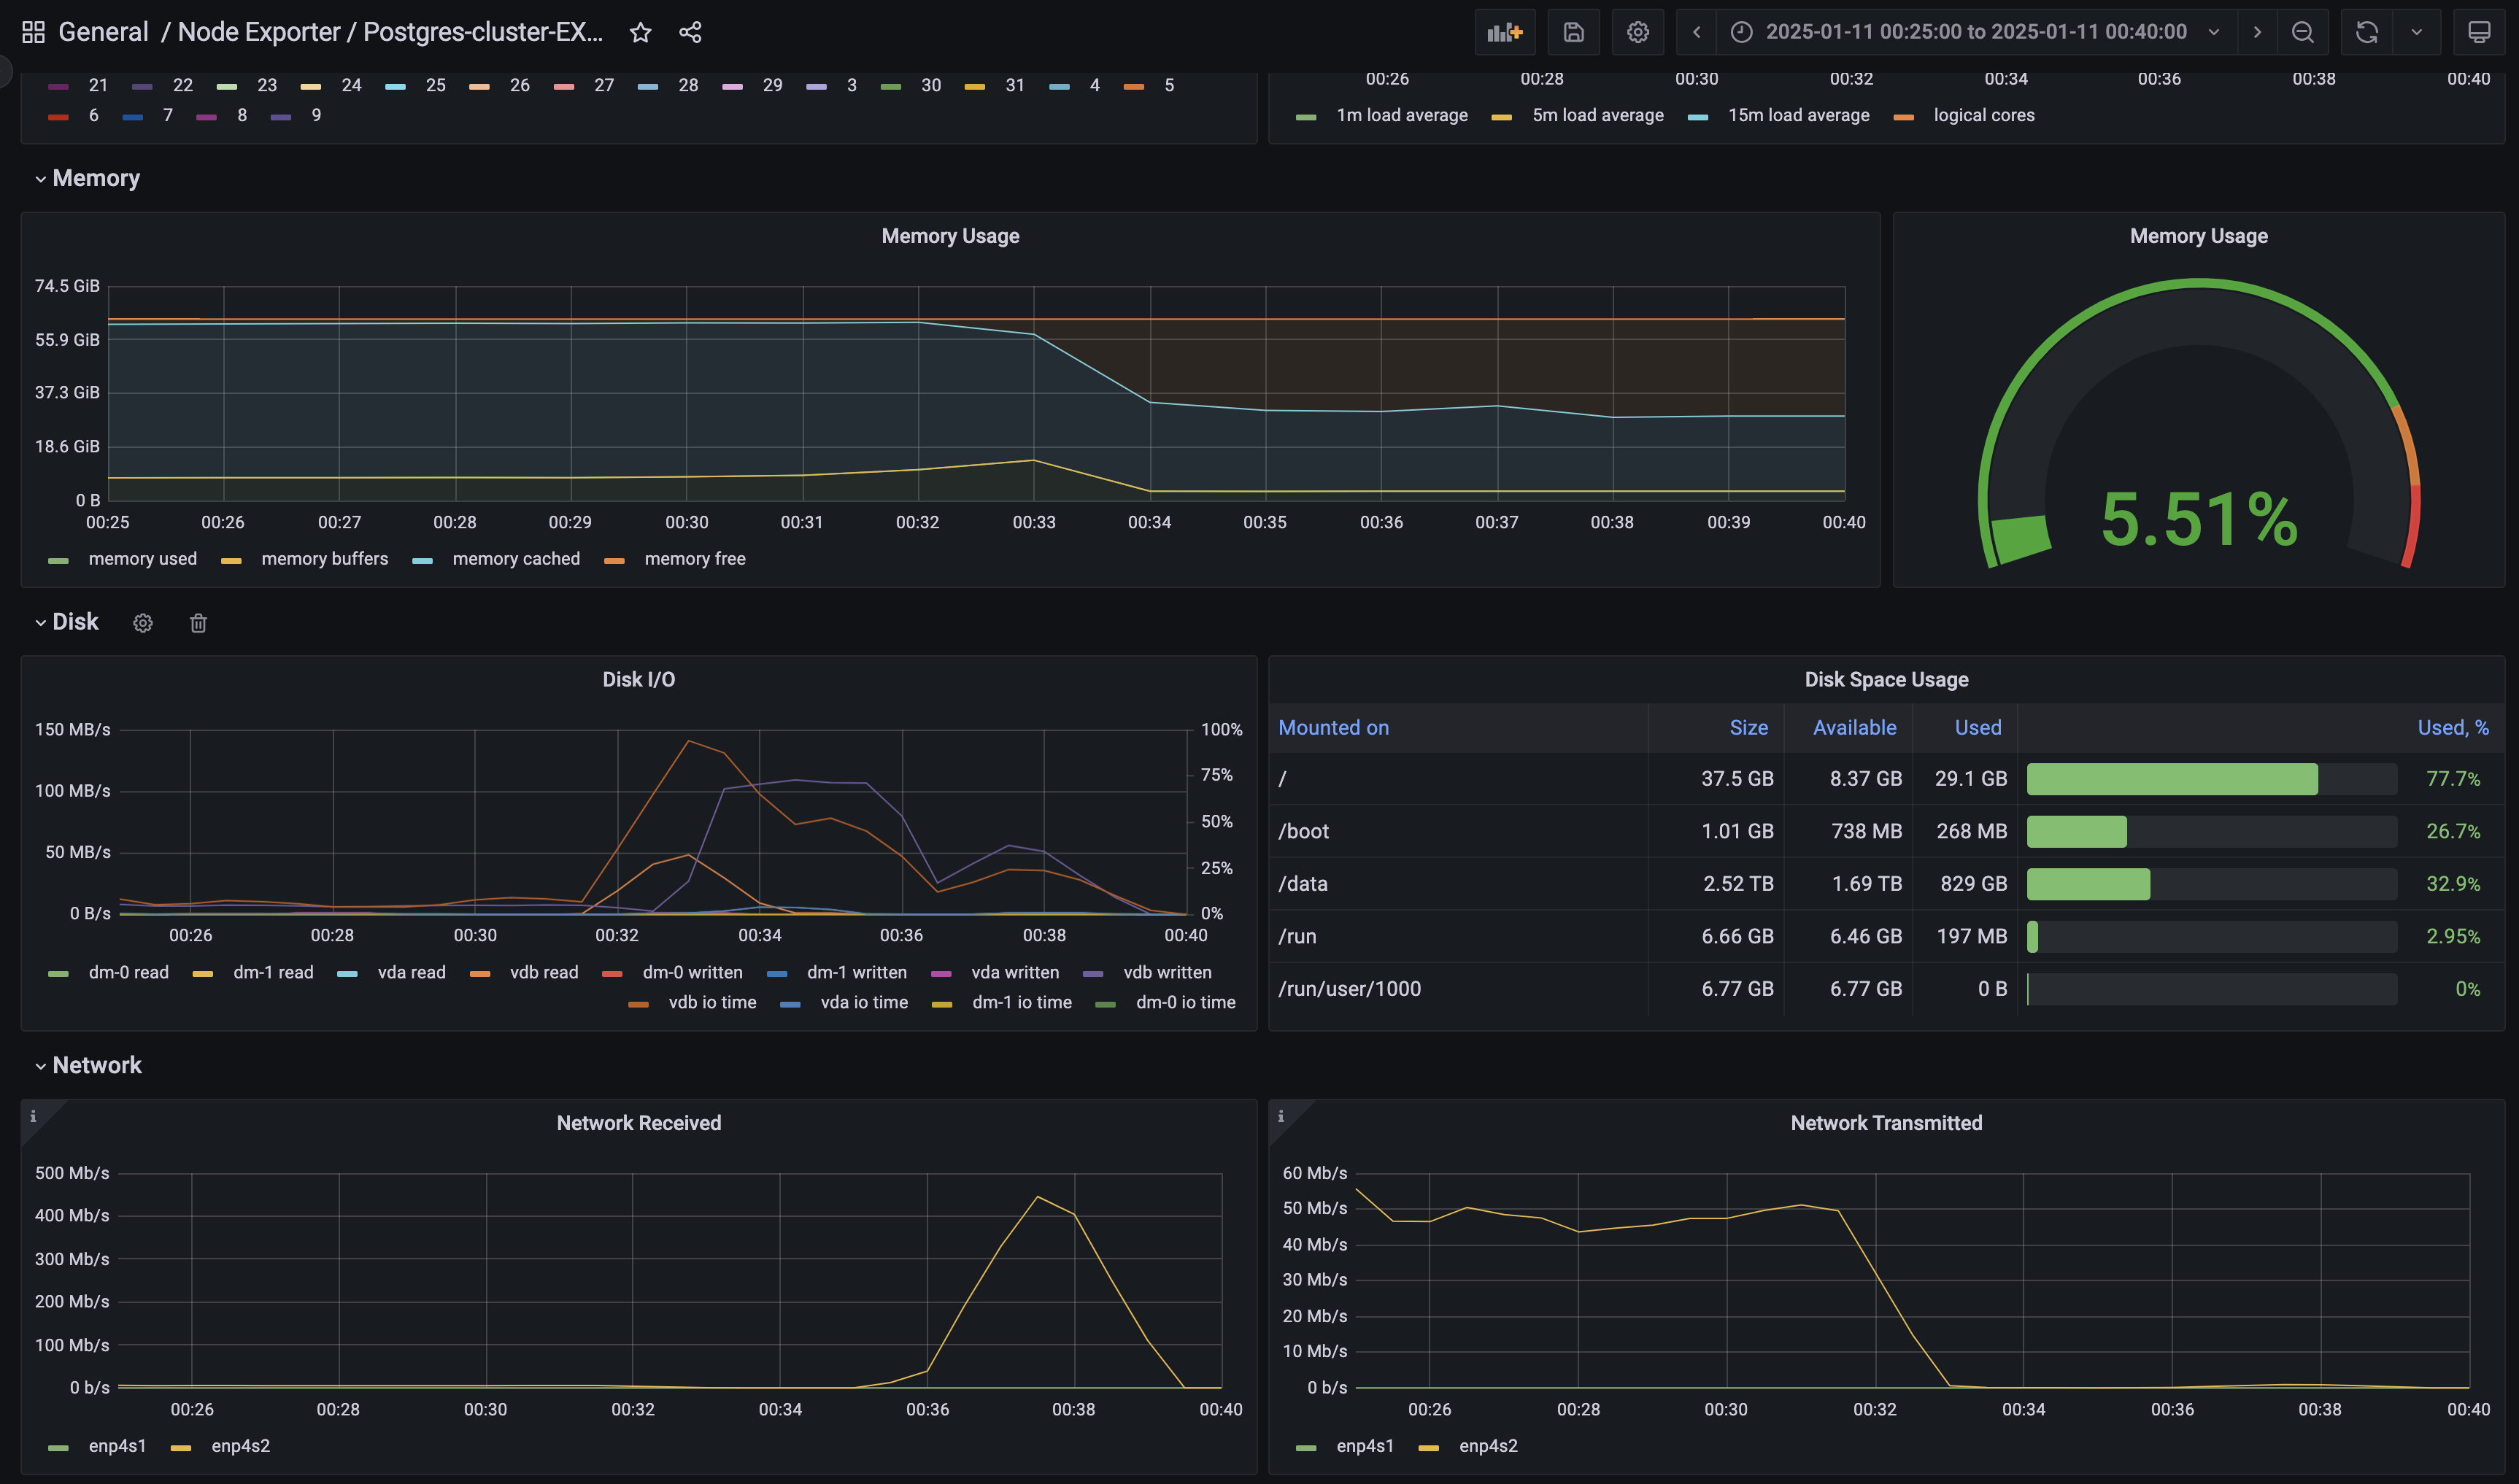Open Memory Usage gauge panel title menu
2519x1484 pixels.
pos(2198,236)
